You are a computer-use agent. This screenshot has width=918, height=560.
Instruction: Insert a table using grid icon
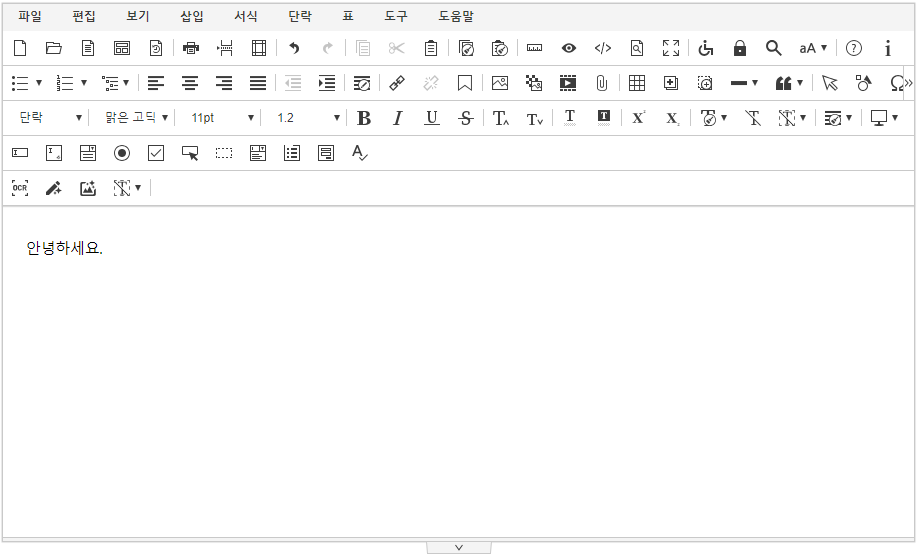637,83
